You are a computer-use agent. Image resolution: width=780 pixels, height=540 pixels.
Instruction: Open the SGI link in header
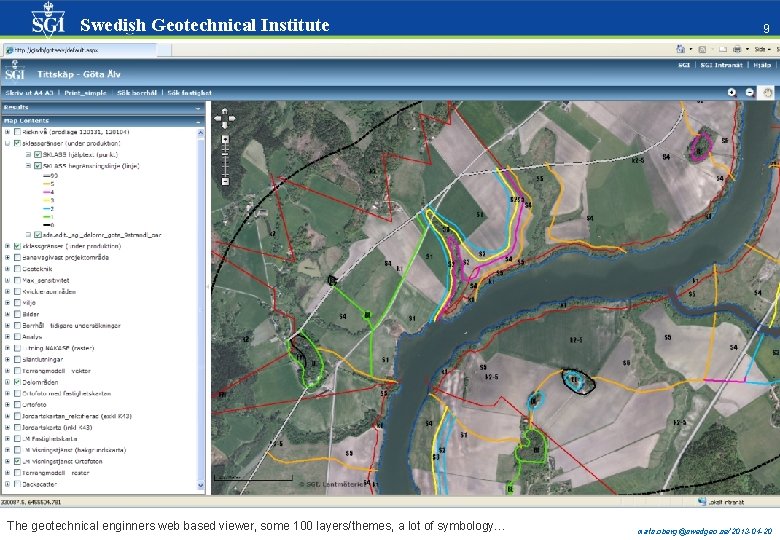pos(684,65)
